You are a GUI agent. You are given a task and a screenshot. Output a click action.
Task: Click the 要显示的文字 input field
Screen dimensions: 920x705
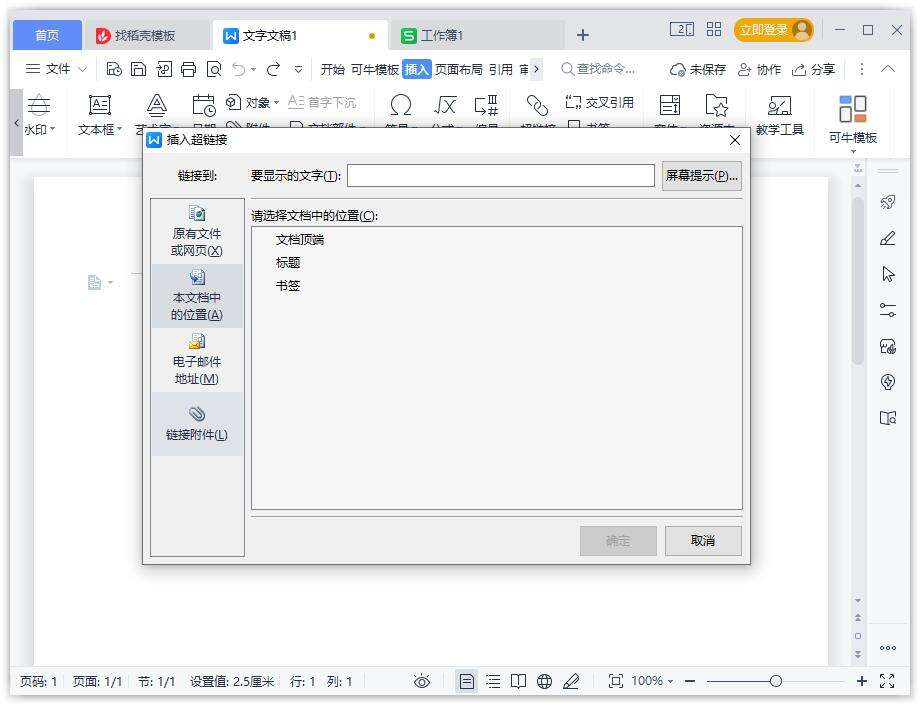point(500,176)
